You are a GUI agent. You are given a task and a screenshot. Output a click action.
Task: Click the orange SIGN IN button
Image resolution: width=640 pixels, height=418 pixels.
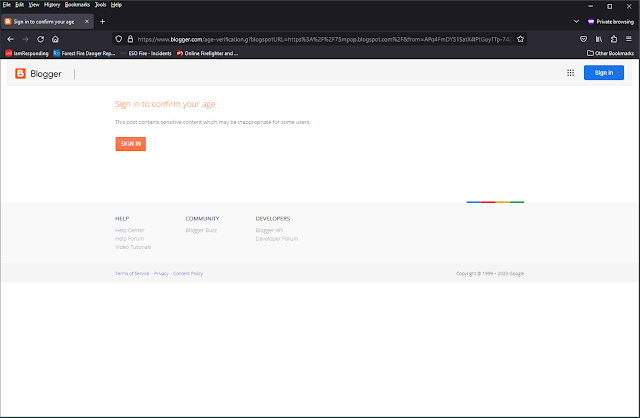point(131,144)
